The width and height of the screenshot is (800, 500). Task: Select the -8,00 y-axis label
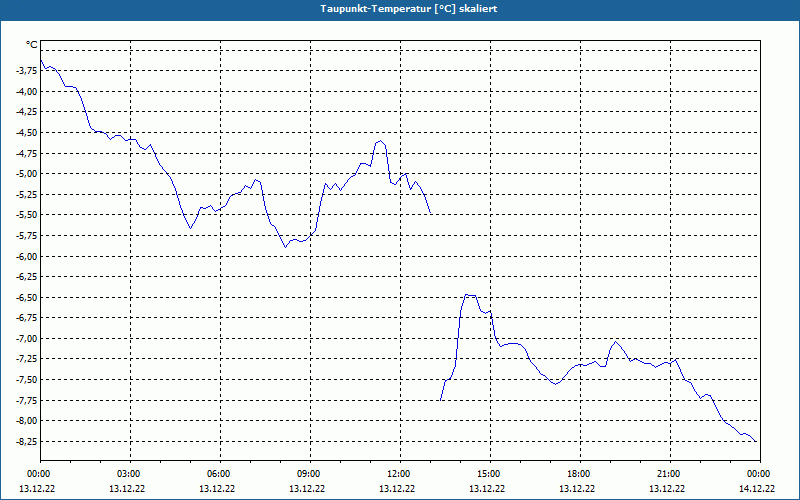pos(28,420)
